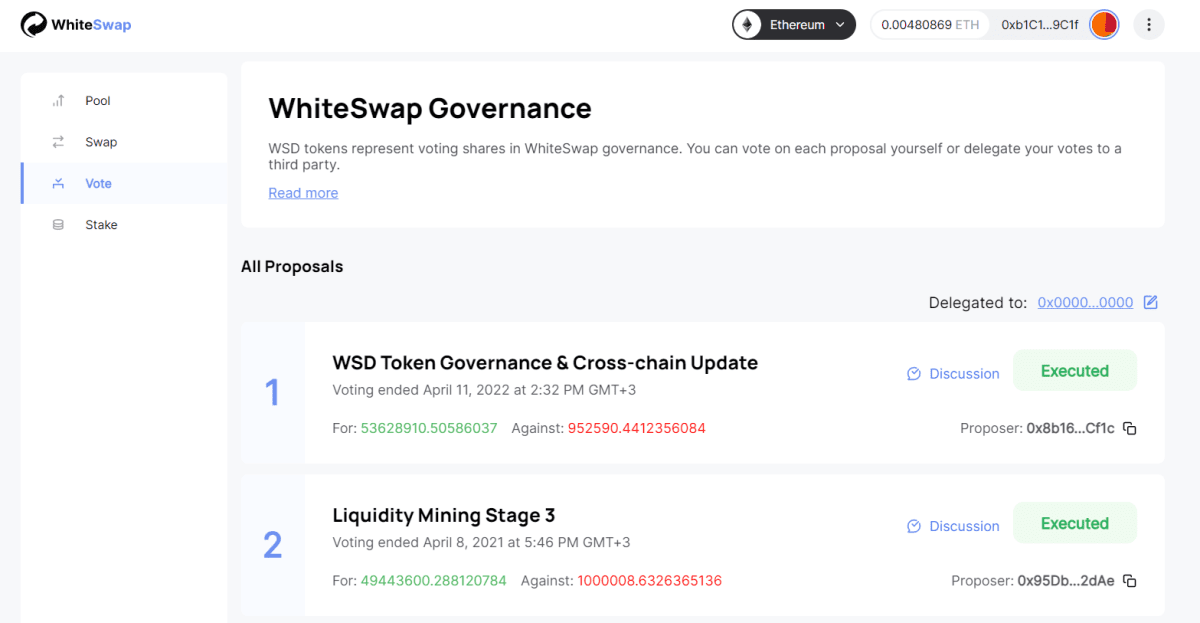
Task: Click the Stake database icon
Action: coord(59,225)
